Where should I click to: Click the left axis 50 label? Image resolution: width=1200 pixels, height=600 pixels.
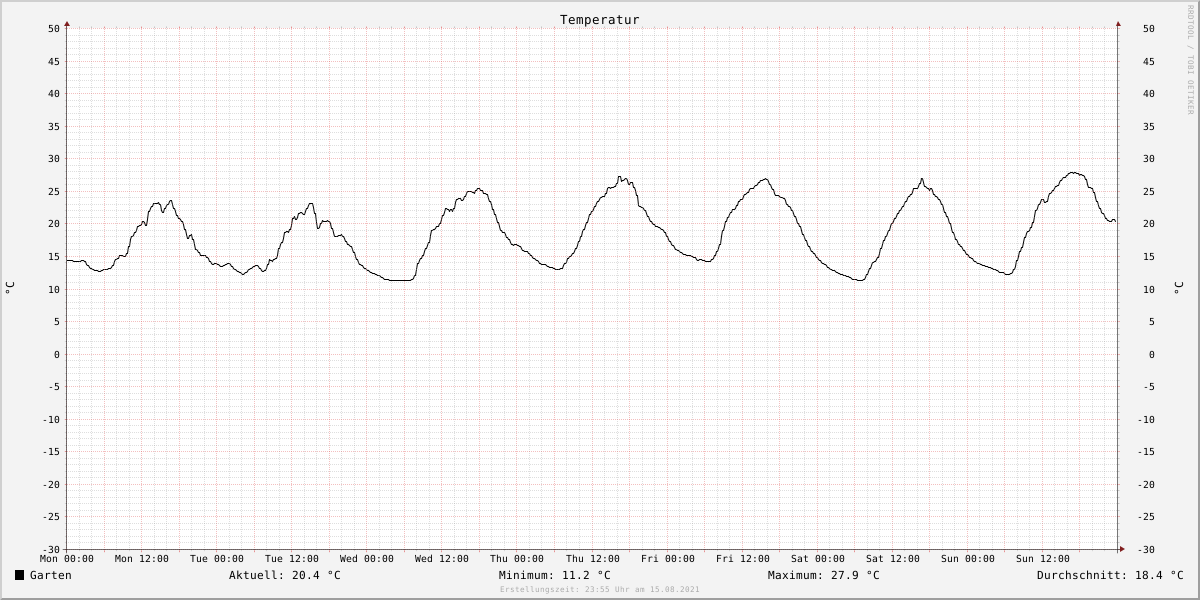point(54,29)
